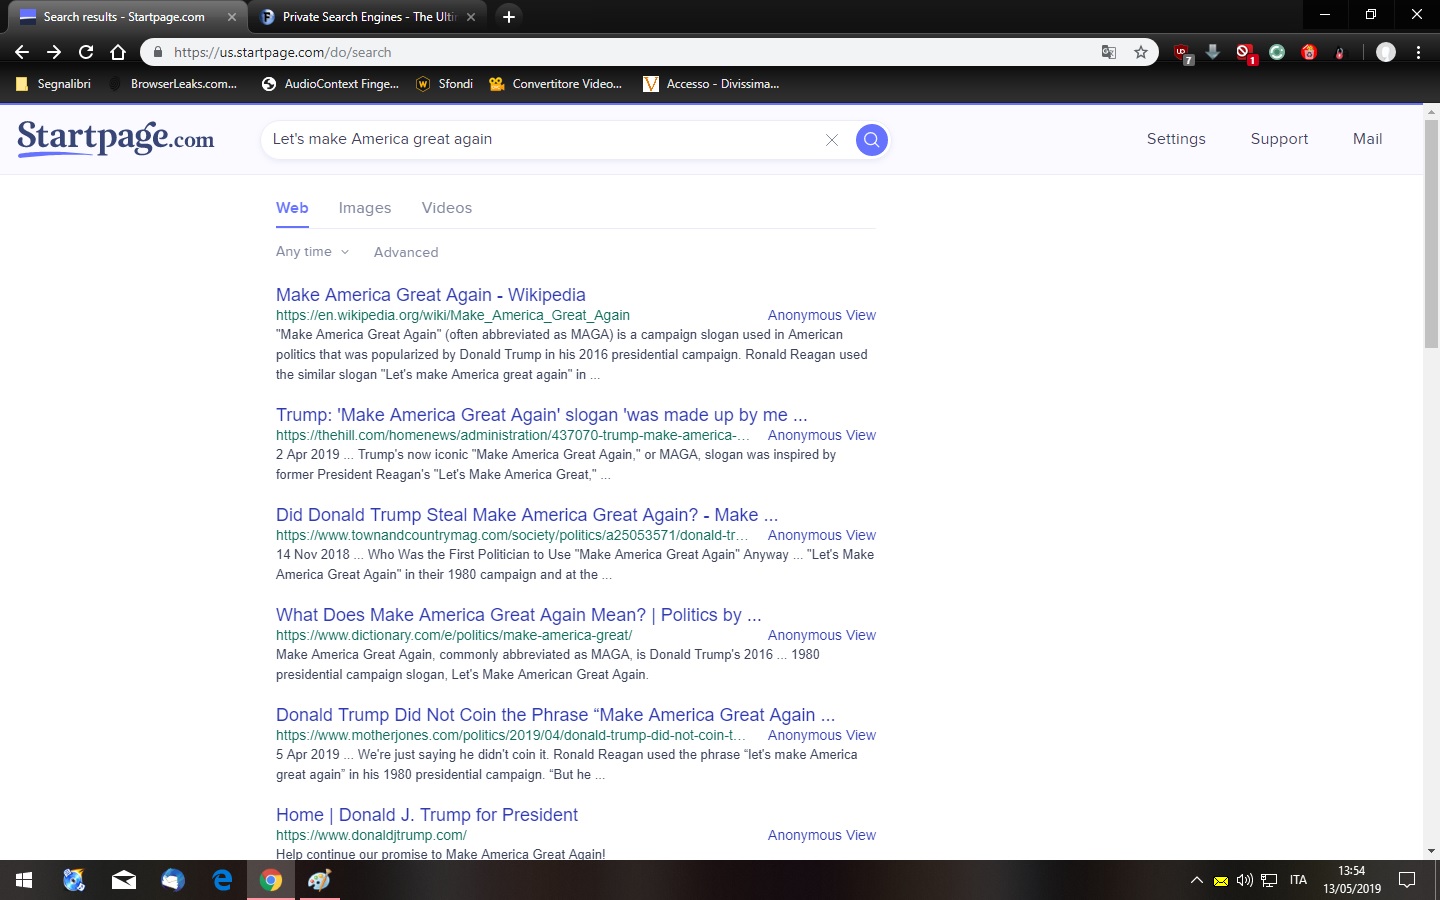The height and width of the screenshot is (900, 1440).
Task: Open the Donald Trump Did Not Coin the Phrase result
Action: coord(555,715)
